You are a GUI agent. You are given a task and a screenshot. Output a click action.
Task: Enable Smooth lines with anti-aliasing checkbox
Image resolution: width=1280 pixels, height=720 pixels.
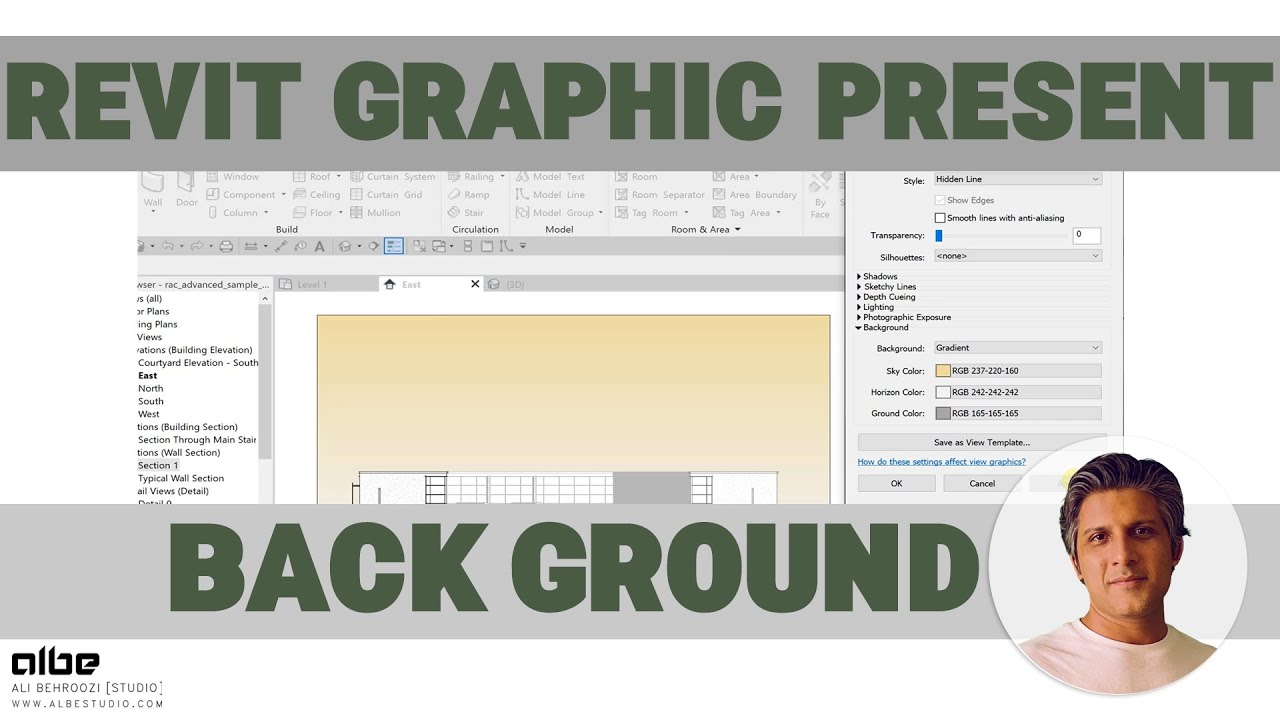point(940,218)
